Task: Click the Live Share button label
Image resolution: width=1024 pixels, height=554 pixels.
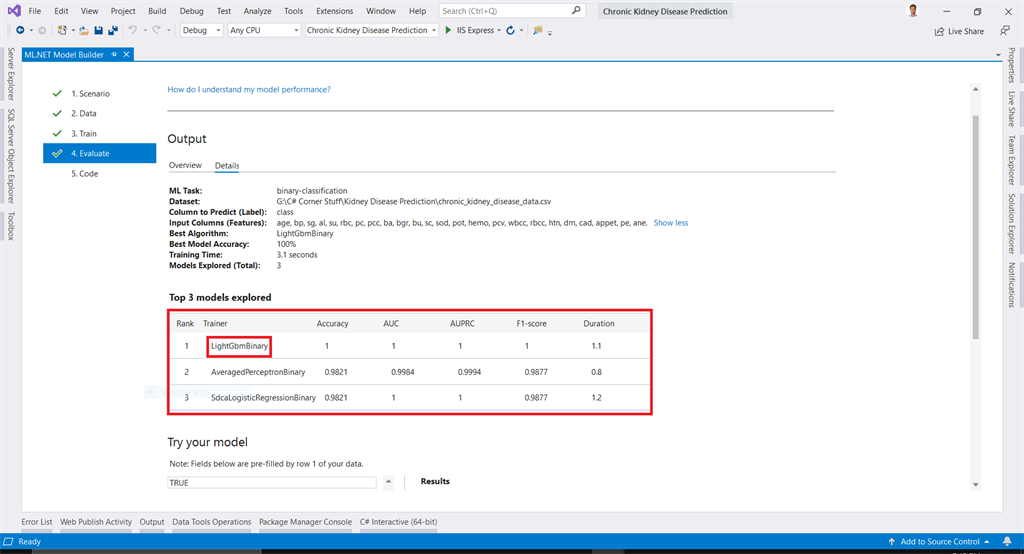Action: [965, 31]
